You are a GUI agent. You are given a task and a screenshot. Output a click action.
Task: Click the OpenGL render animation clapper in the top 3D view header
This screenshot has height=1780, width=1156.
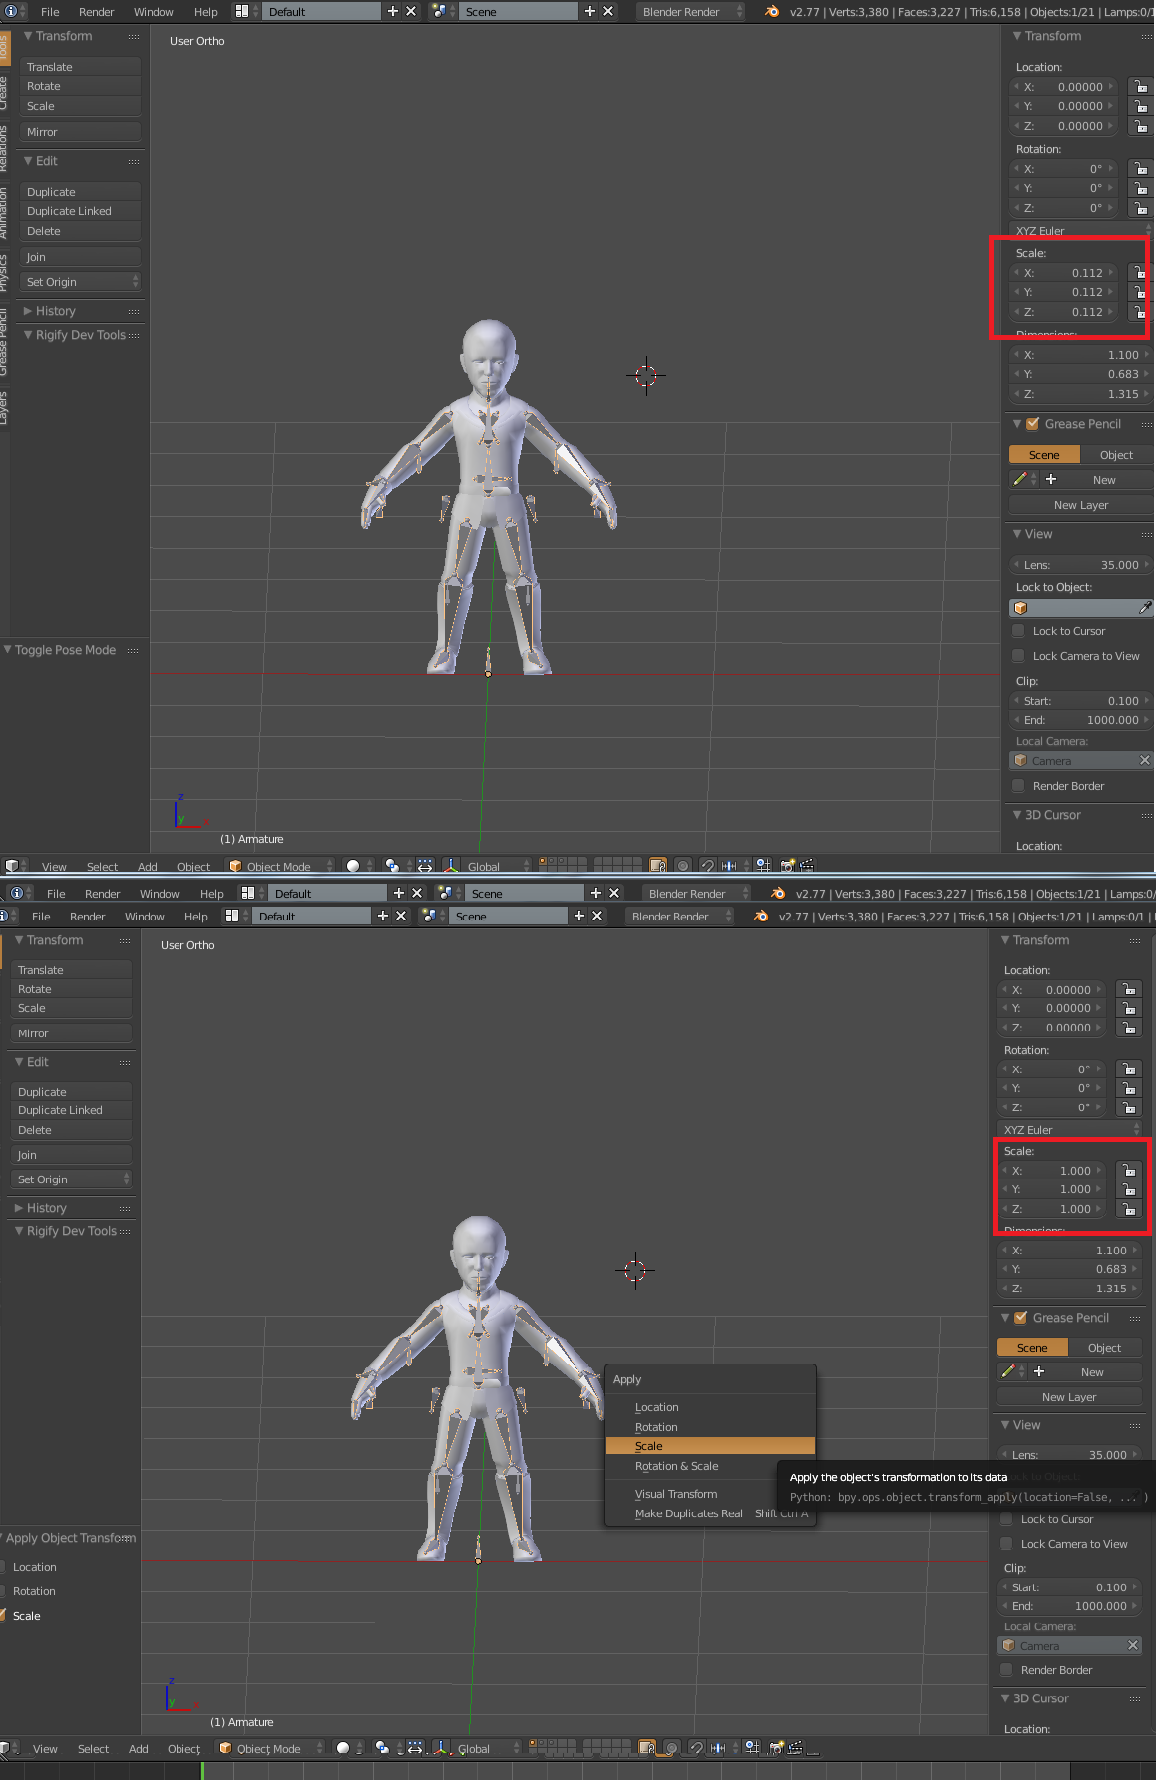[806, 866]
